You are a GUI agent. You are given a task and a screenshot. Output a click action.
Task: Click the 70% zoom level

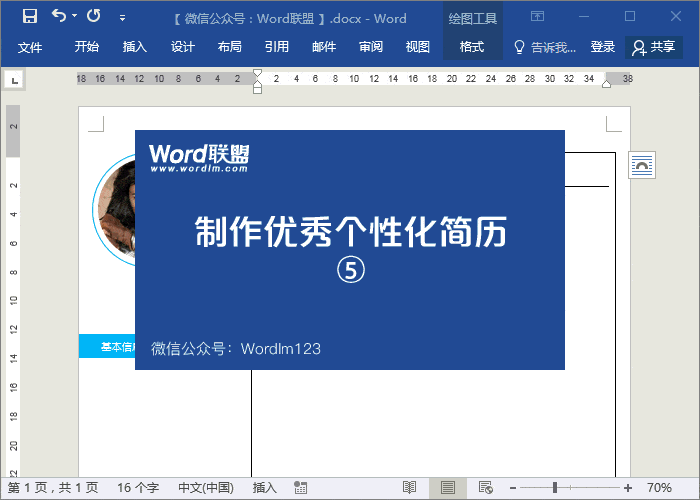(x=659, y=488)
